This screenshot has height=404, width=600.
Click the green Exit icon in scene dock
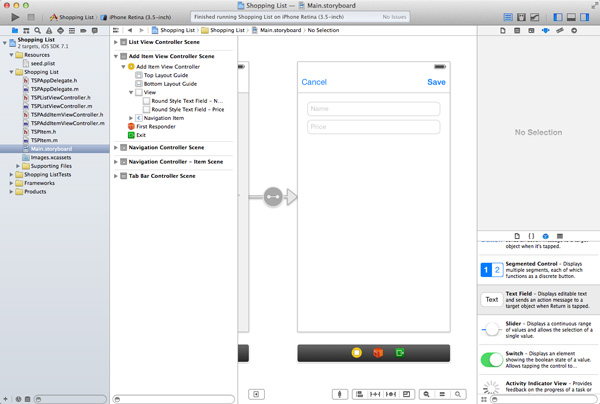(x=400, y=353)
